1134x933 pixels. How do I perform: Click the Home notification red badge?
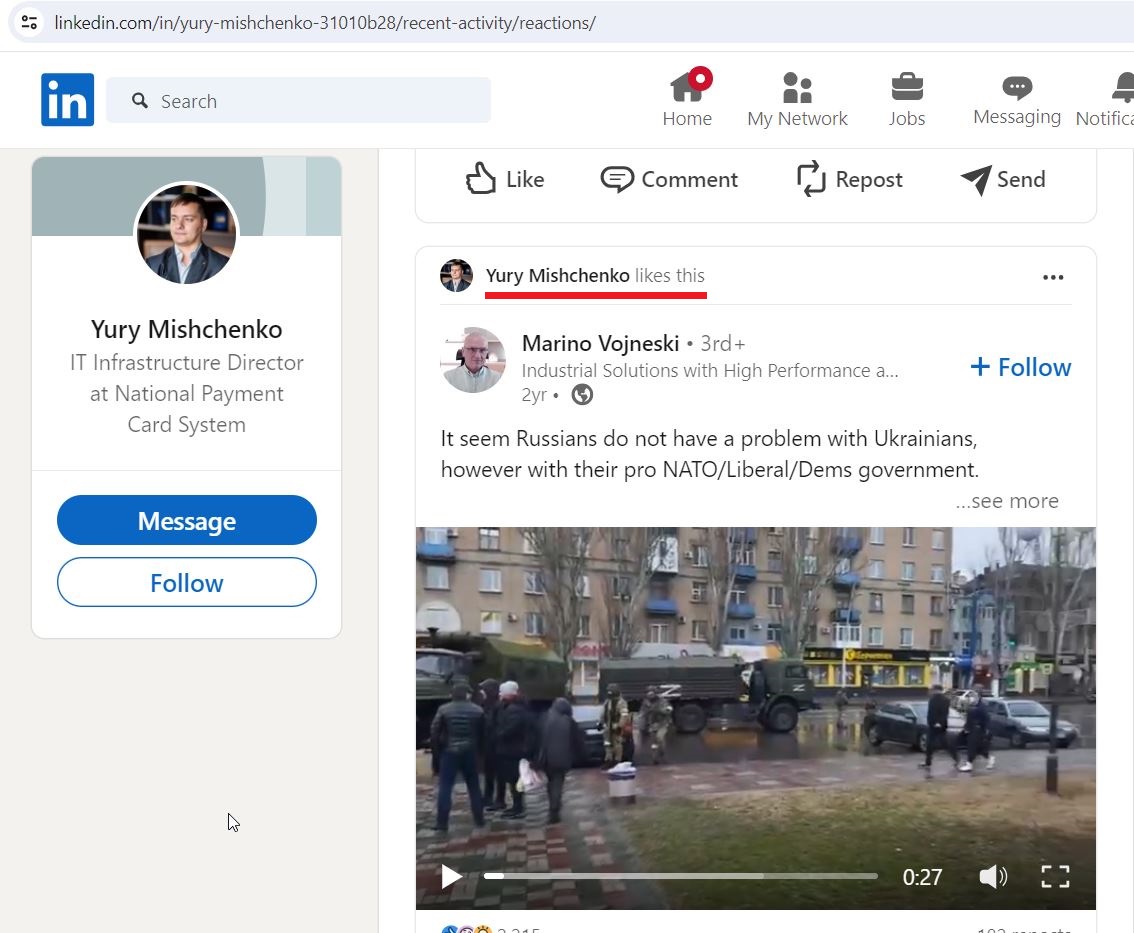click(700, 78)
